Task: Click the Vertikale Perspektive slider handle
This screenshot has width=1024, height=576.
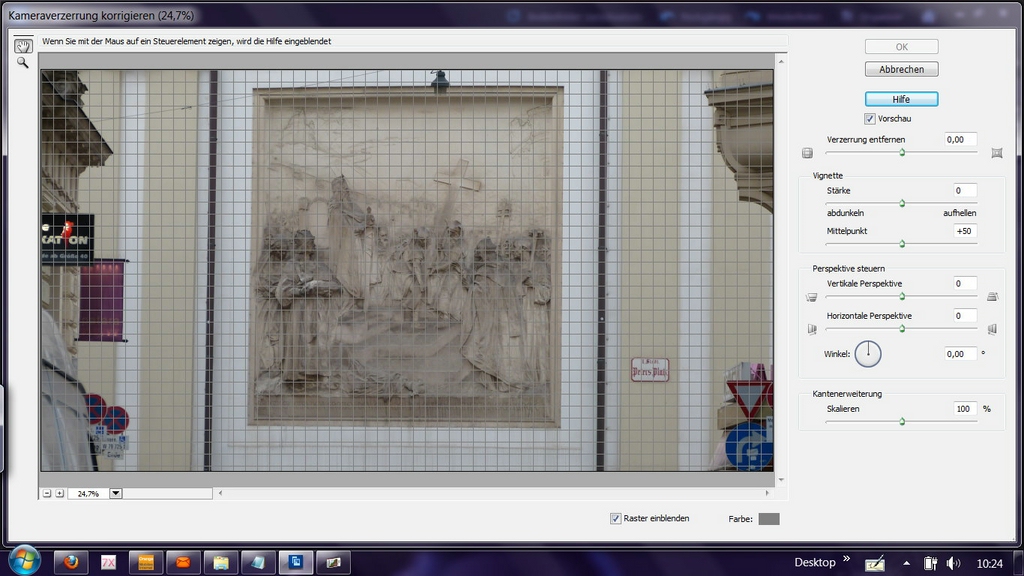Action: [x=902, y=296]
